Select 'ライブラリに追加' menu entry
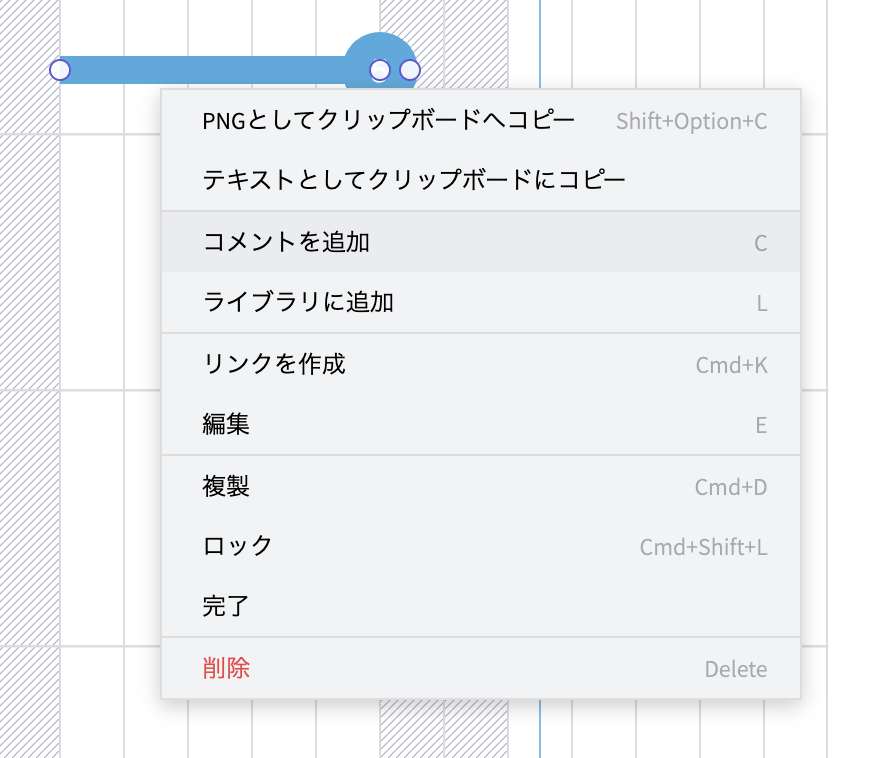Viewport: 870px width, 758px height. tap(298, 303)
